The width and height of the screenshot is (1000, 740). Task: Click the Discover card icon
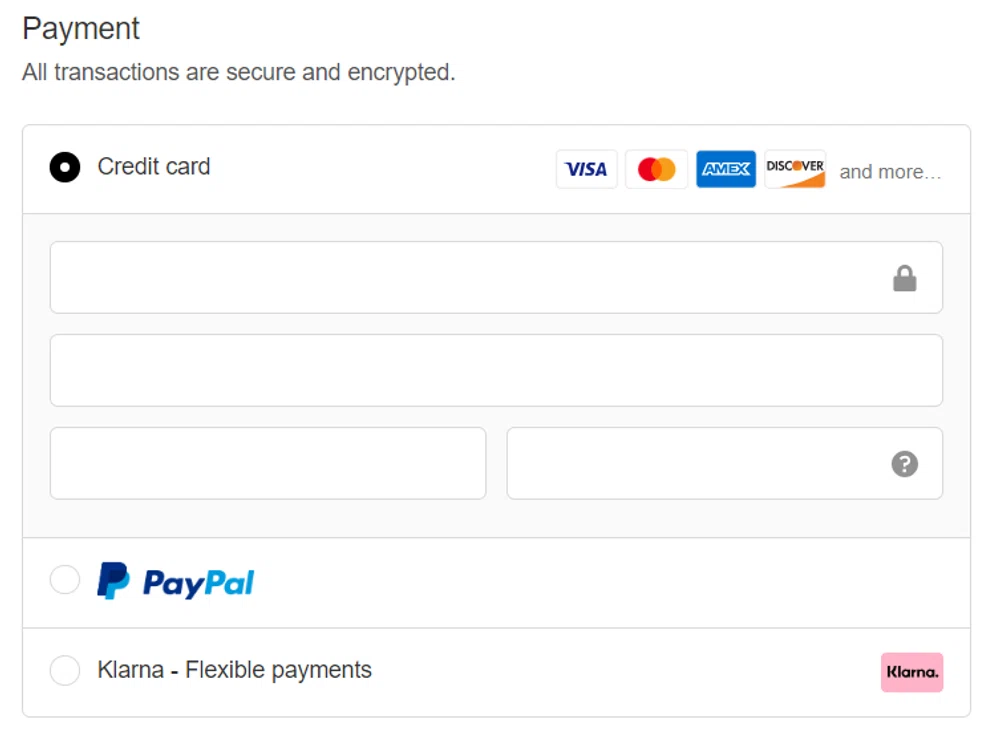(x=794, y=168)
